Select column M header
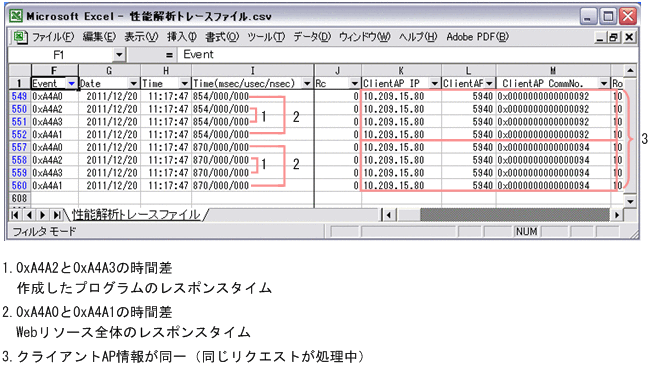Image resolution: width=651 pixels, height=368 pixels. click(x=553, y=71)
